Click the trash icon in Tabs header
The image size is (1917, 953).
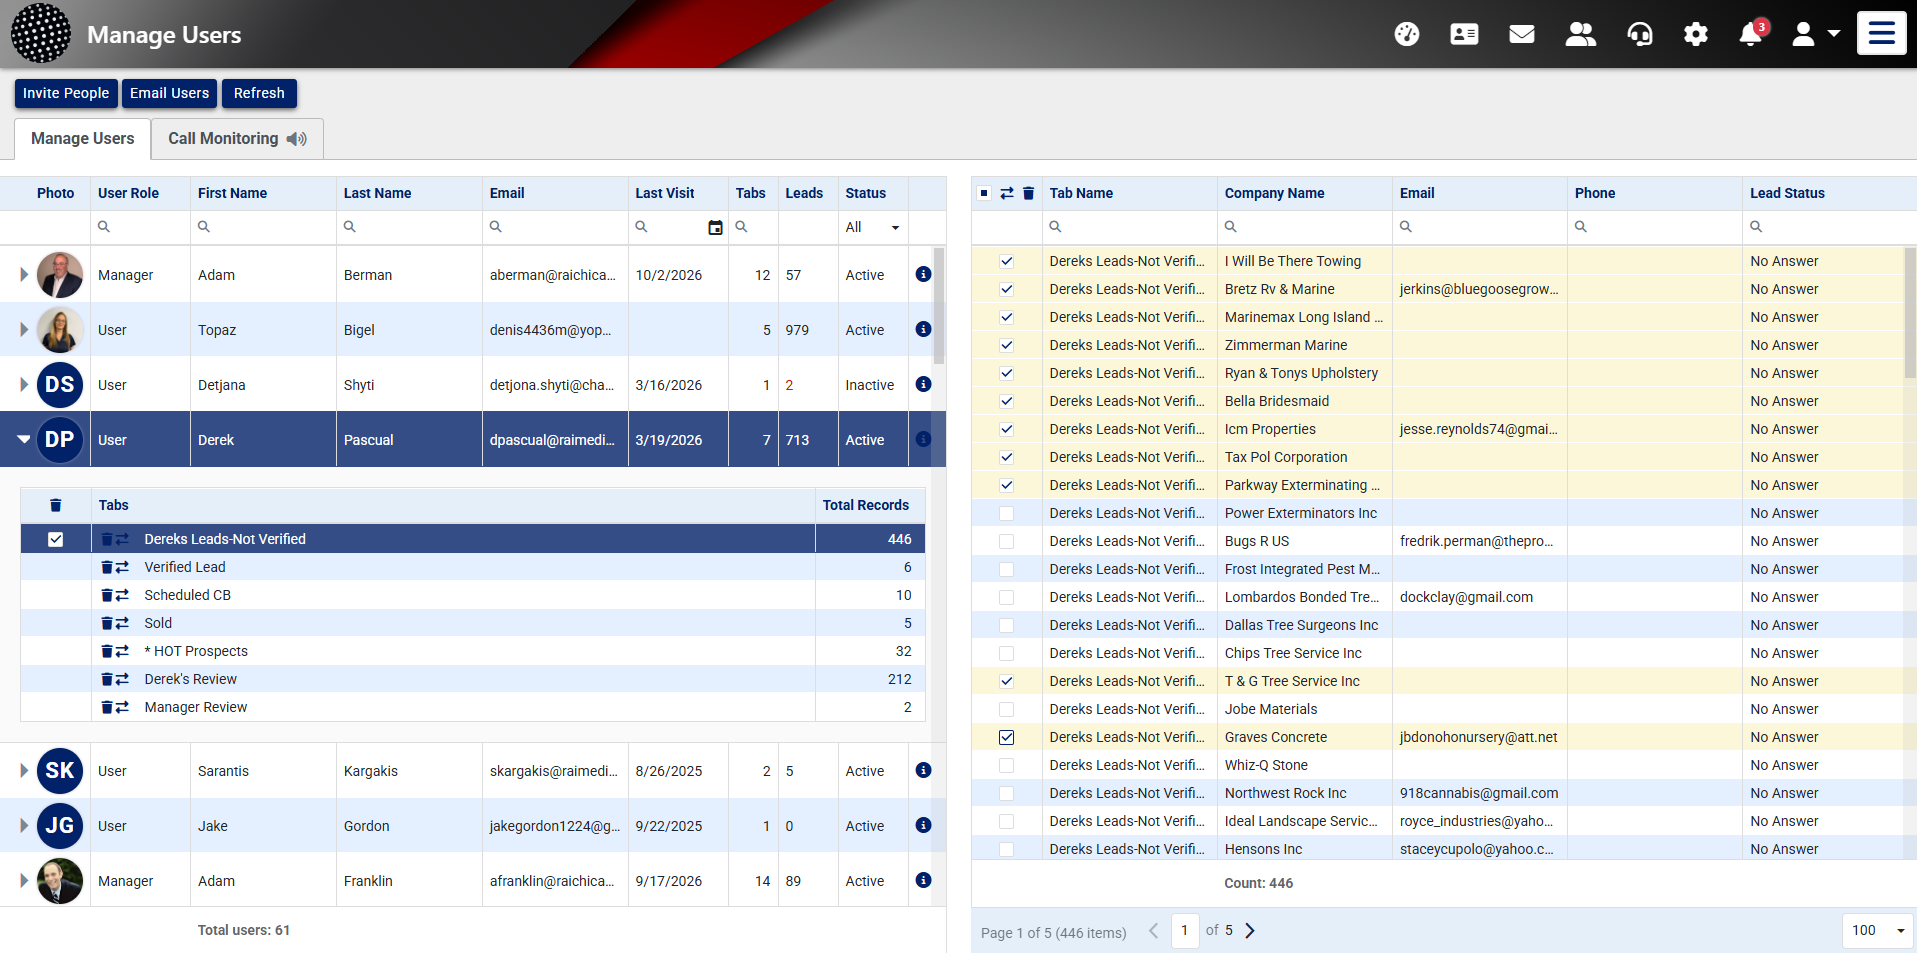(56, 505)
